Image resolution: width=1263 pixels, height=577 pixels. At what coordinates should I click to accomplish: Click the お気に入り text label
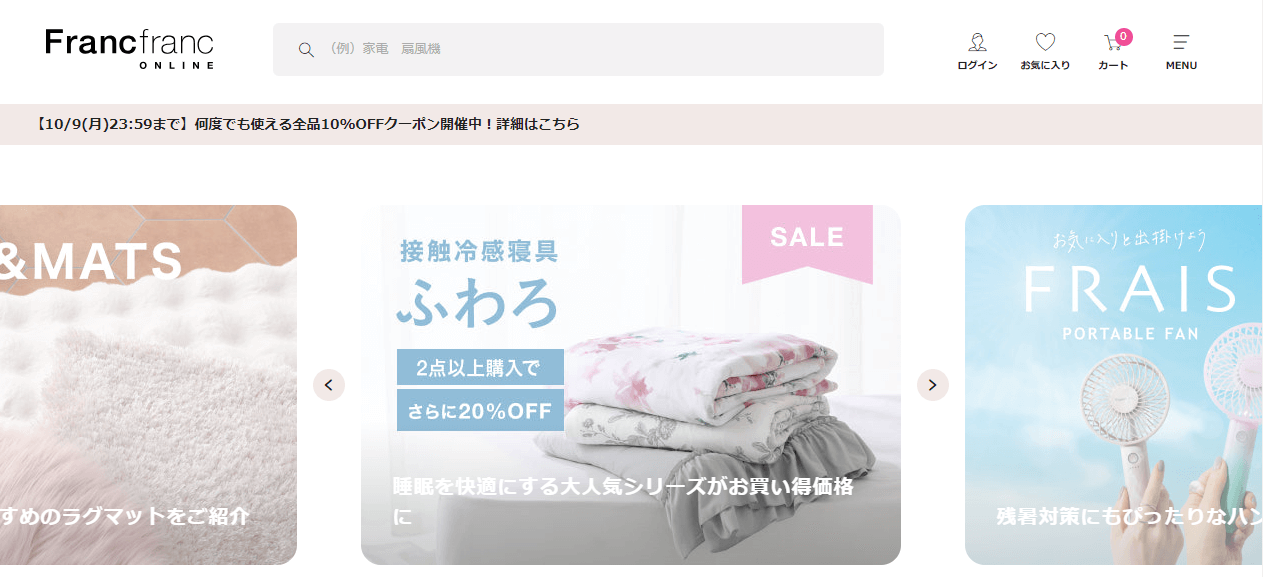[1045, 65]
